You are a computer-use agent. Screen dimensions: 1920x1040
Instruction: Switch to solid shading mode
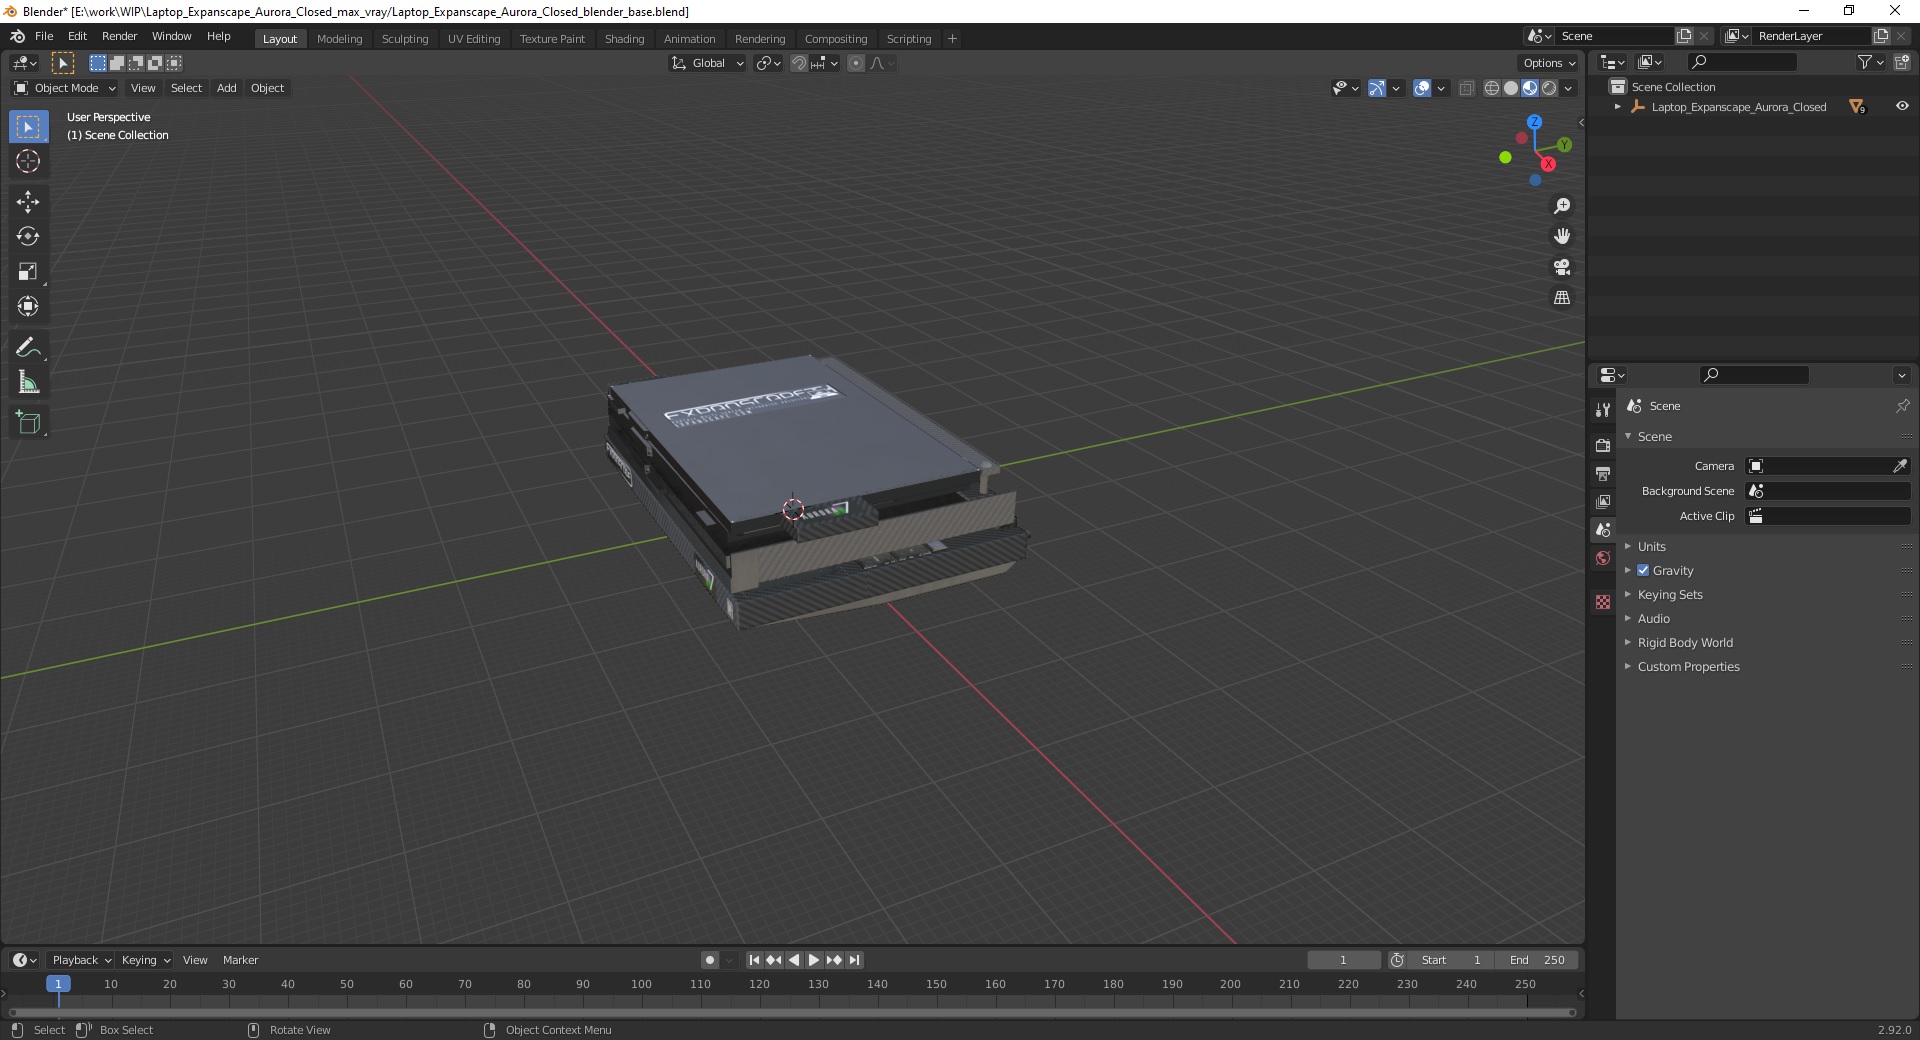click(x=1511, y=88)
